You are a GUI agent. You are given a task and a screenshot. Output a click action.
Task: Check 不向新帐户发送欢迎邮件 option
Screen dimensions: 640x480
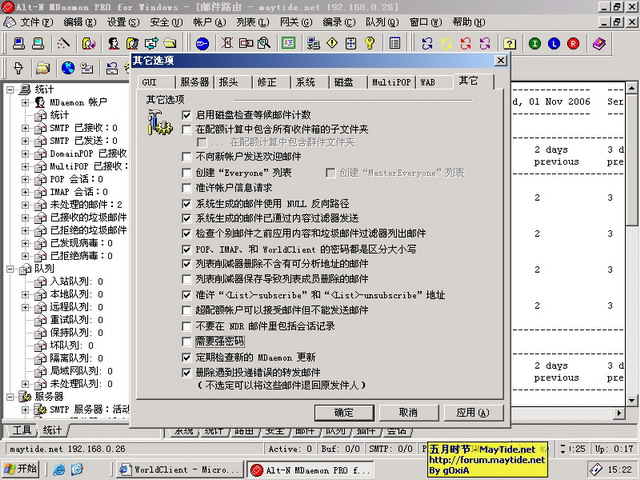[x=187, y=157]
